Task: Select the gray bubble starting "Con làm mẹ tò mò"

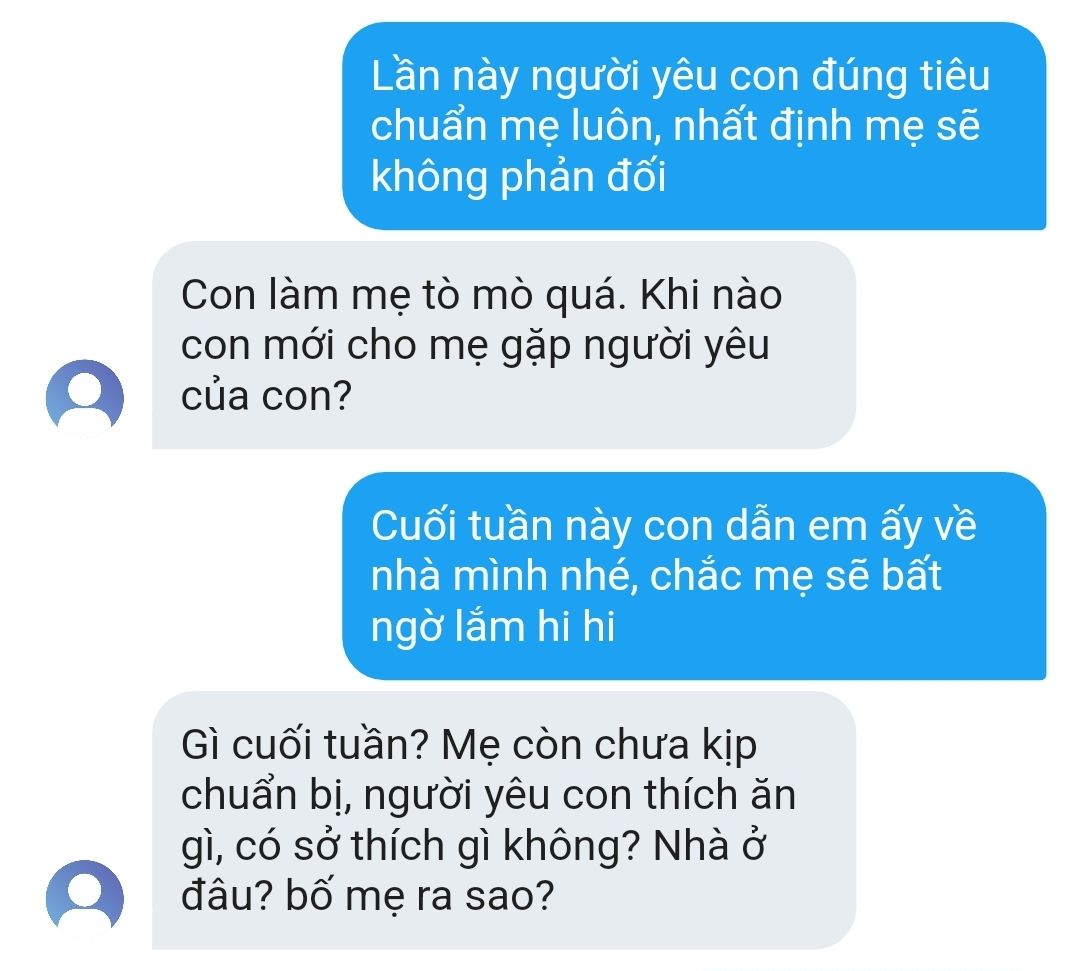Action: coord(503,345)
